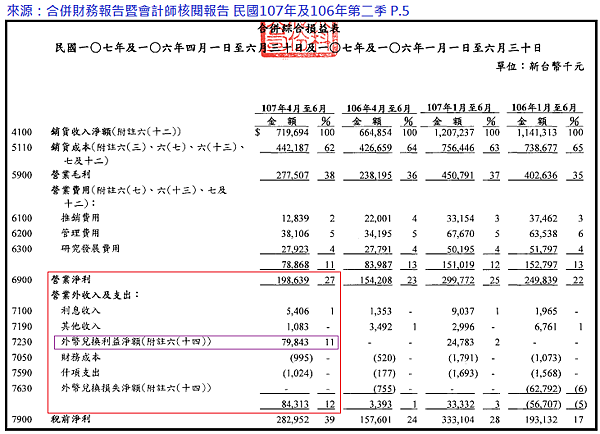Viewport: 600px width, 434px height.
Task: Click first-half 106 gross profit 402,636
Action: coord(541,175)
